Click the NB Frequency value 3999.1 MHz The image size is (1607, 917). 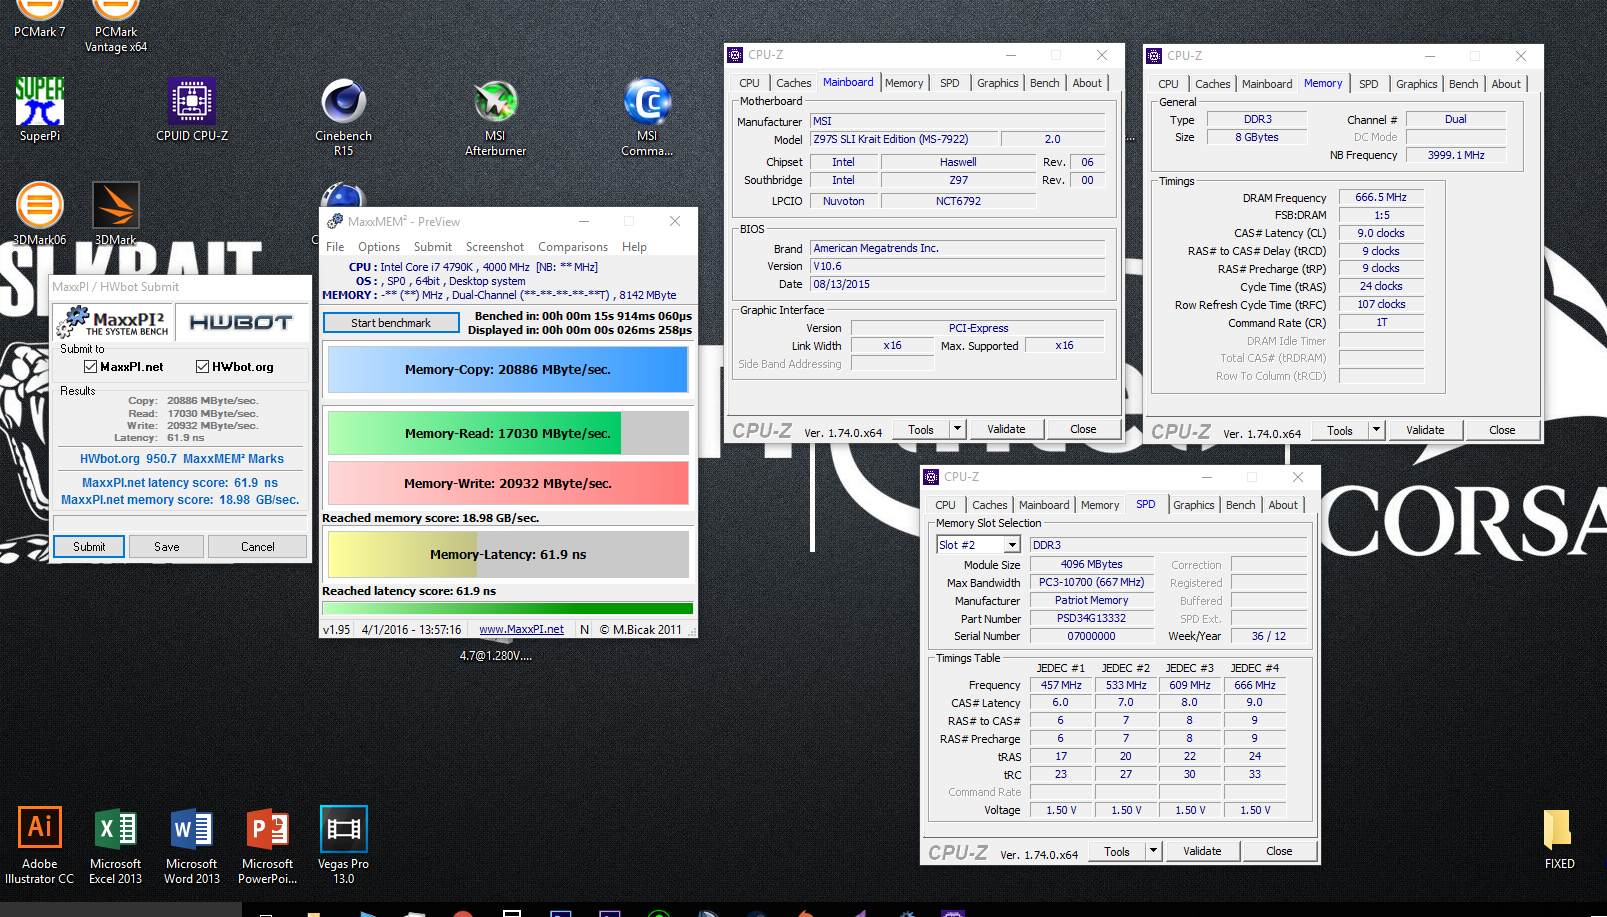coord(1455,155)
